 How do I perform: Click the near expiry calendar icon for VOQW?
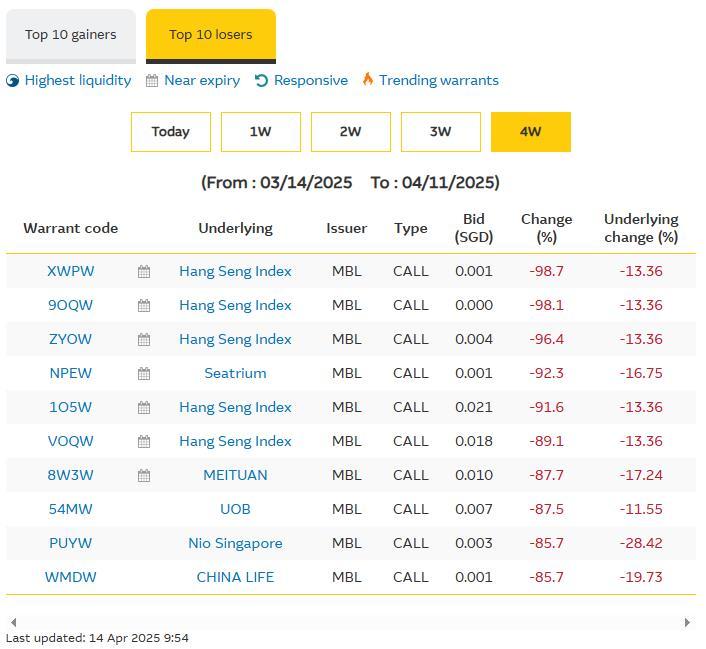144,442
